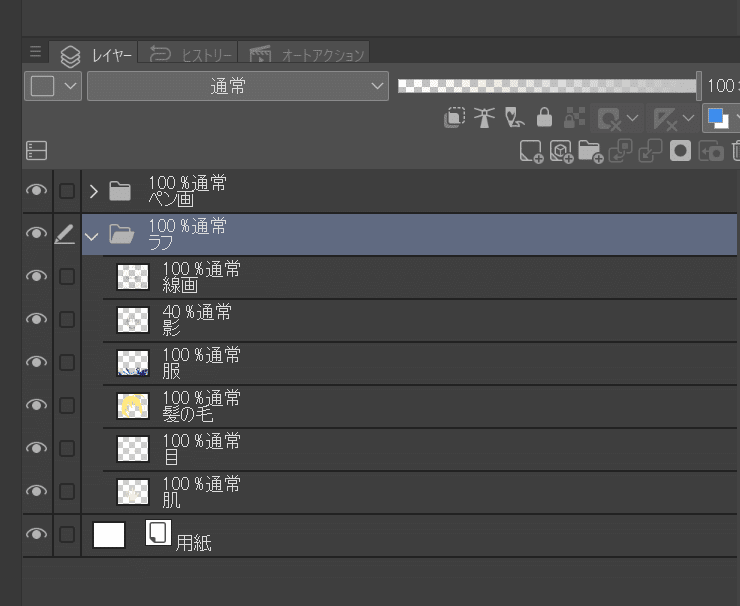740x606 pixels.
Task: Toggle visibility of 影 layer
Action: click(36, 319)
